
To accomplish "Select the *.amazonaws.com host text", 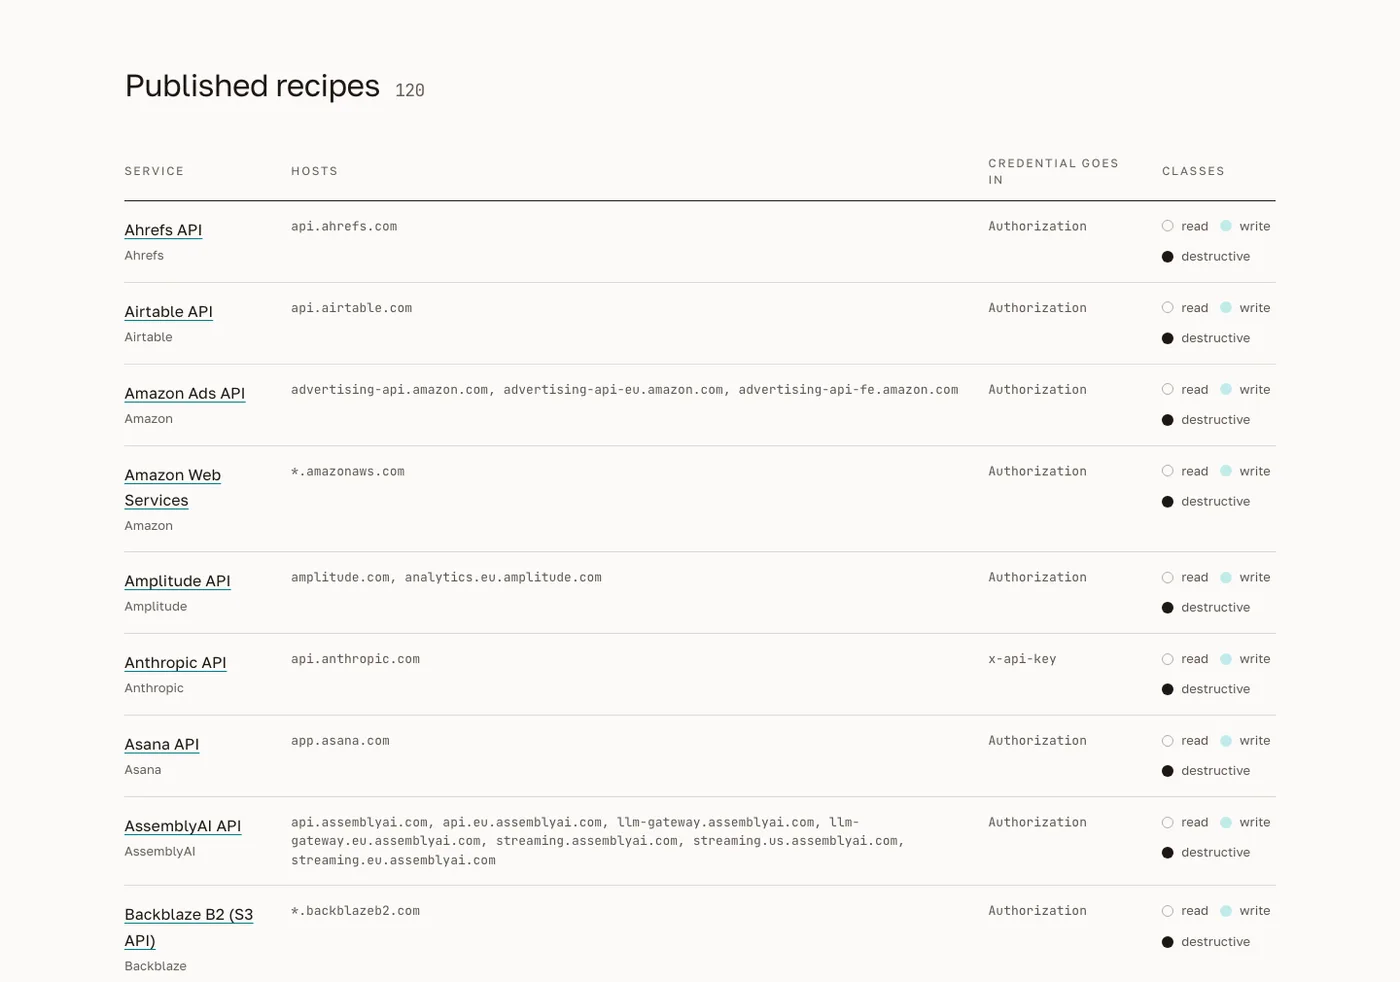I will tap(348, 472).
